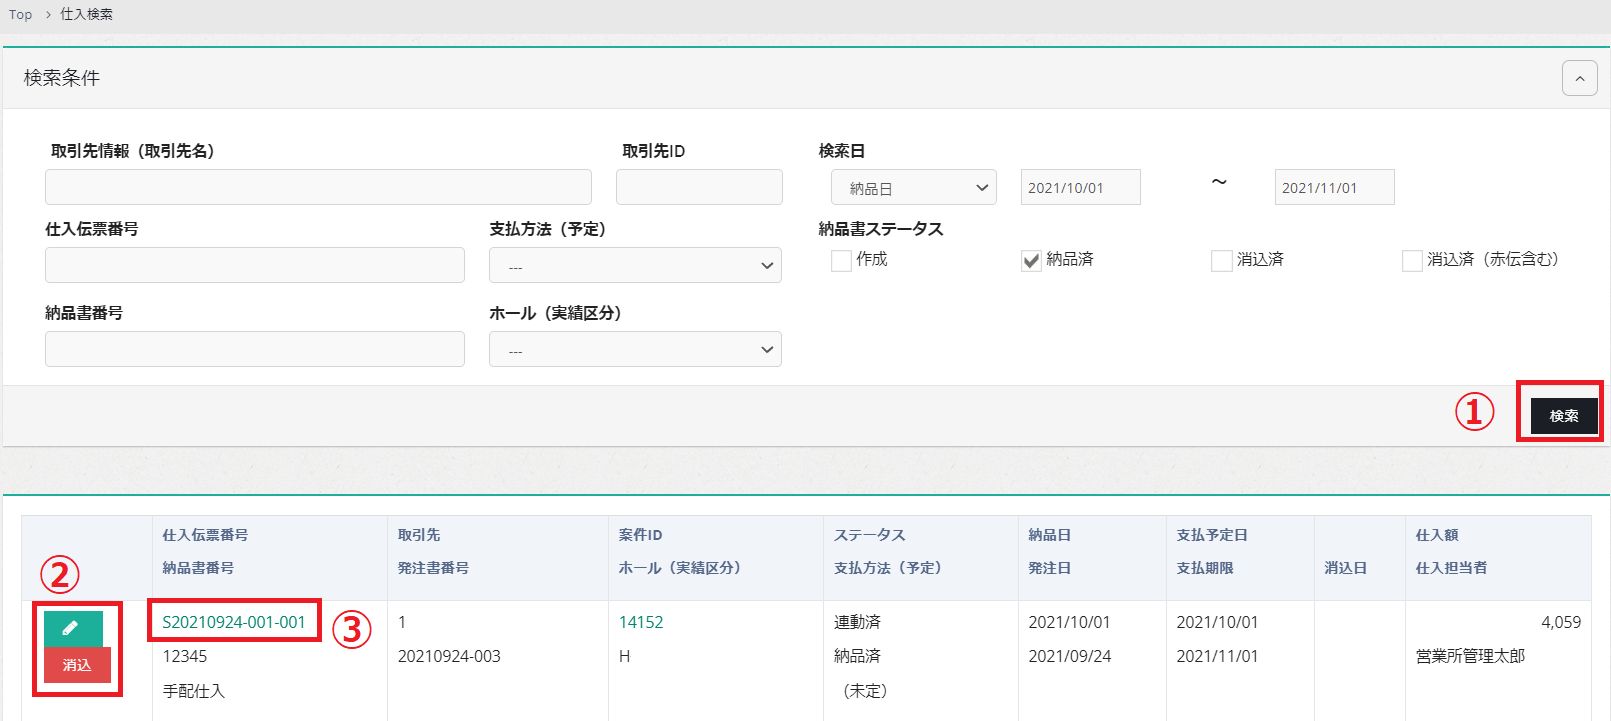Open the 納品日 search date dropdown
Viewport: 1611px width, 721px height.
(913, 188)
